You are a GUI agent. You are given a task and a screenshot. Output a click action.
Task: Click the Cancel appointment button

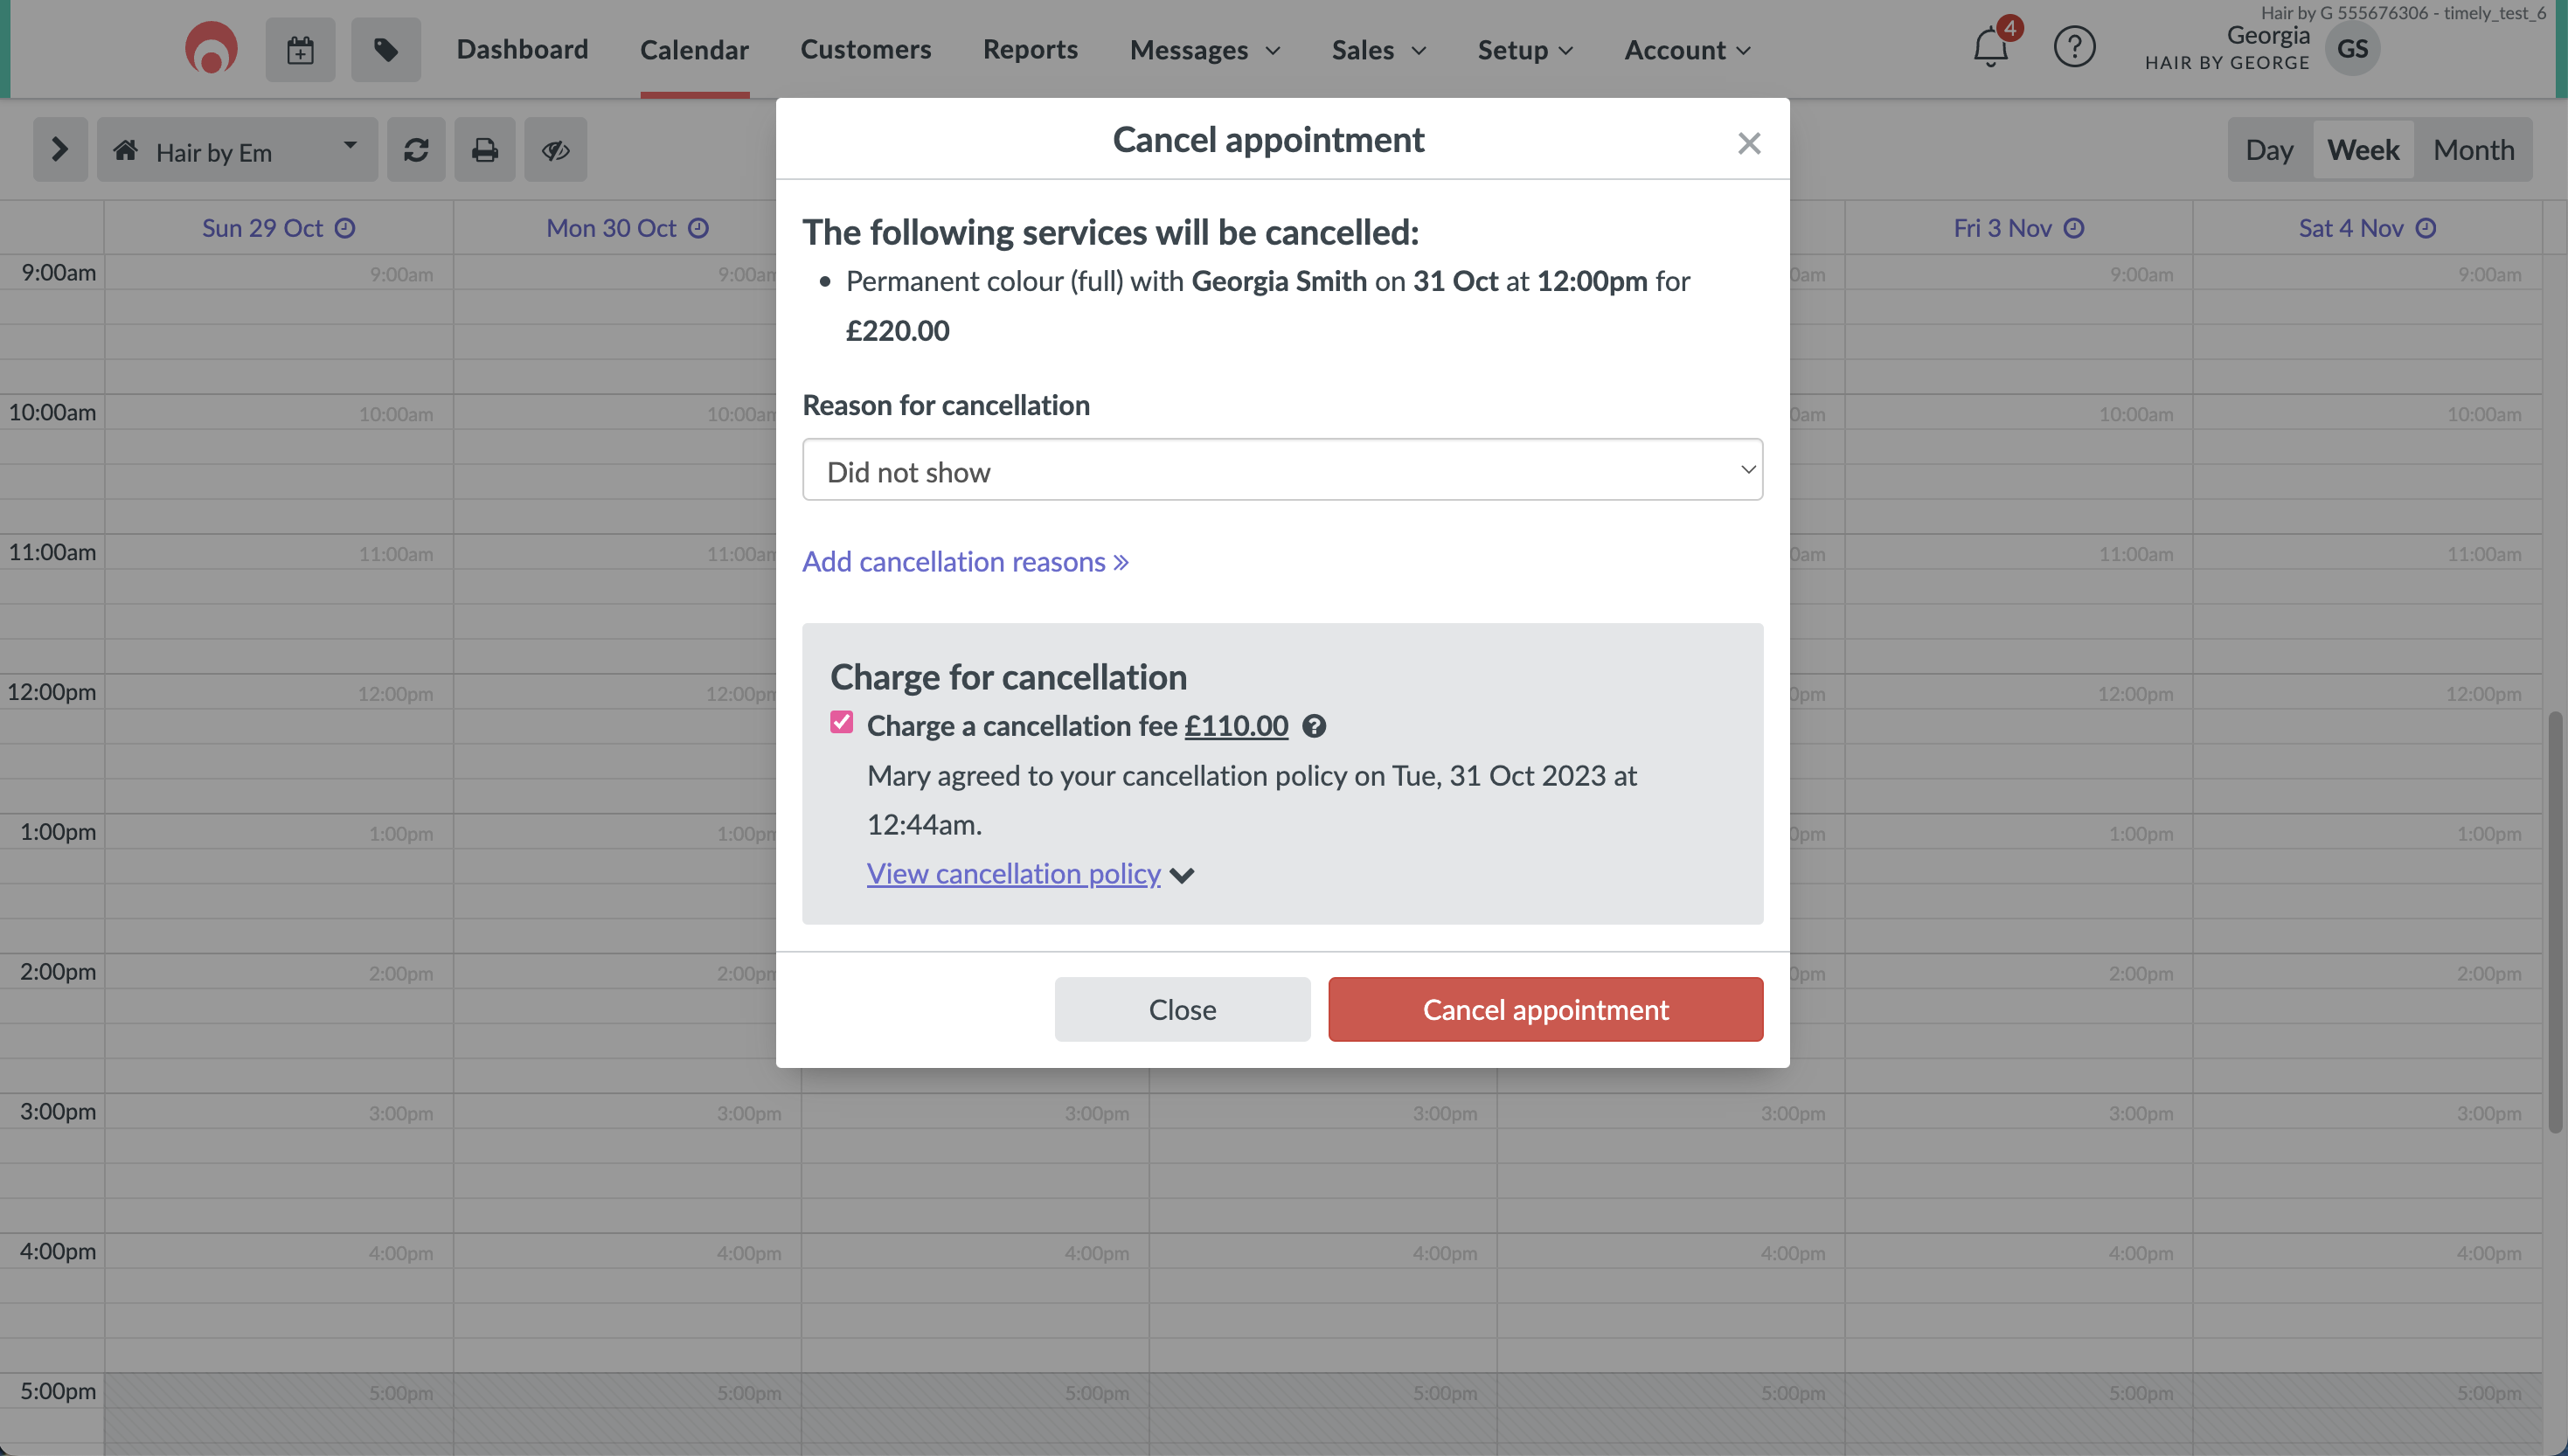pyautogui.click(x=1545, y=1009)
